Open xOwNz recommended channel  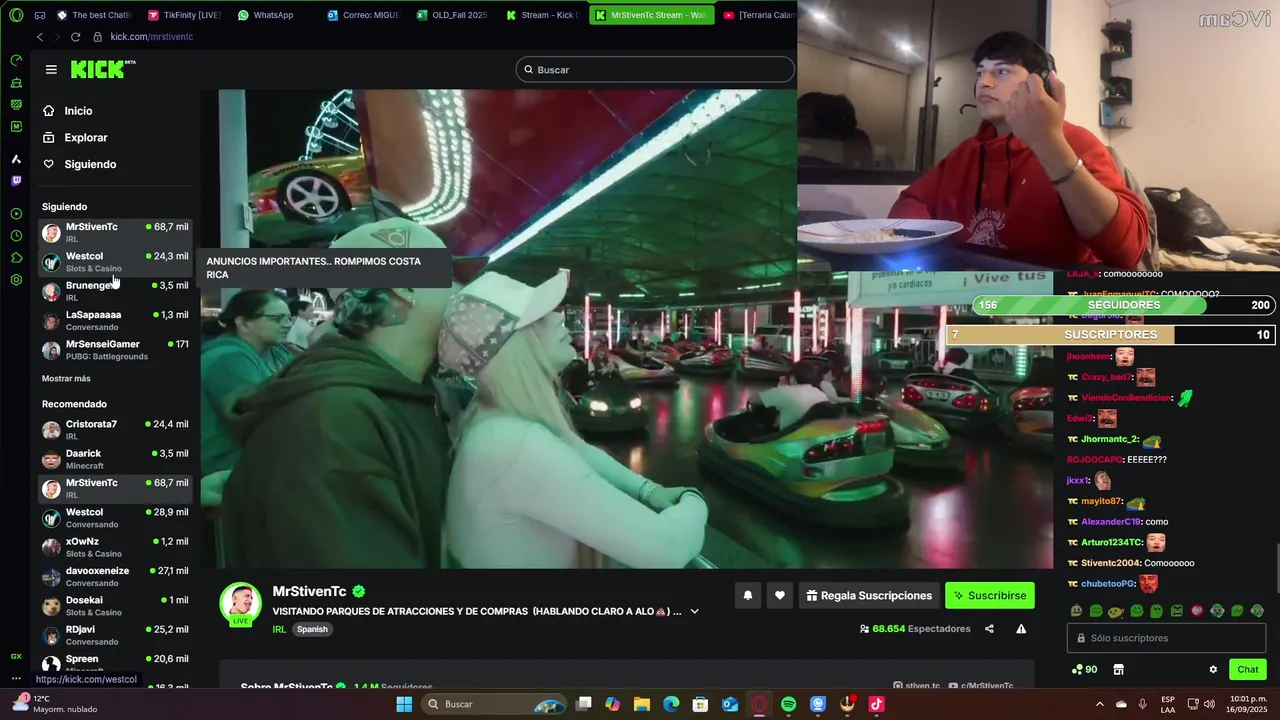coord(114,547)
